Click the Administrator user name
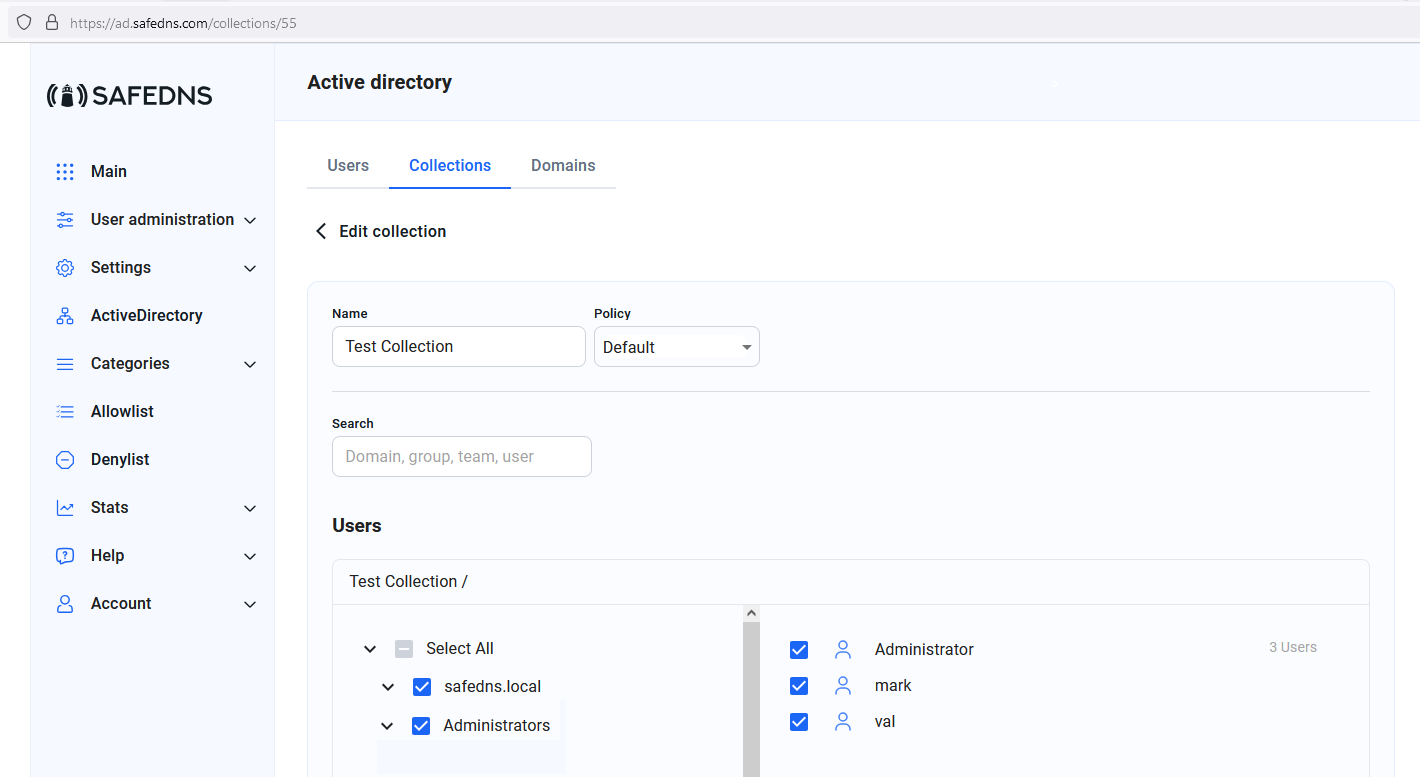1420x777 pixels. coord(924,650)
